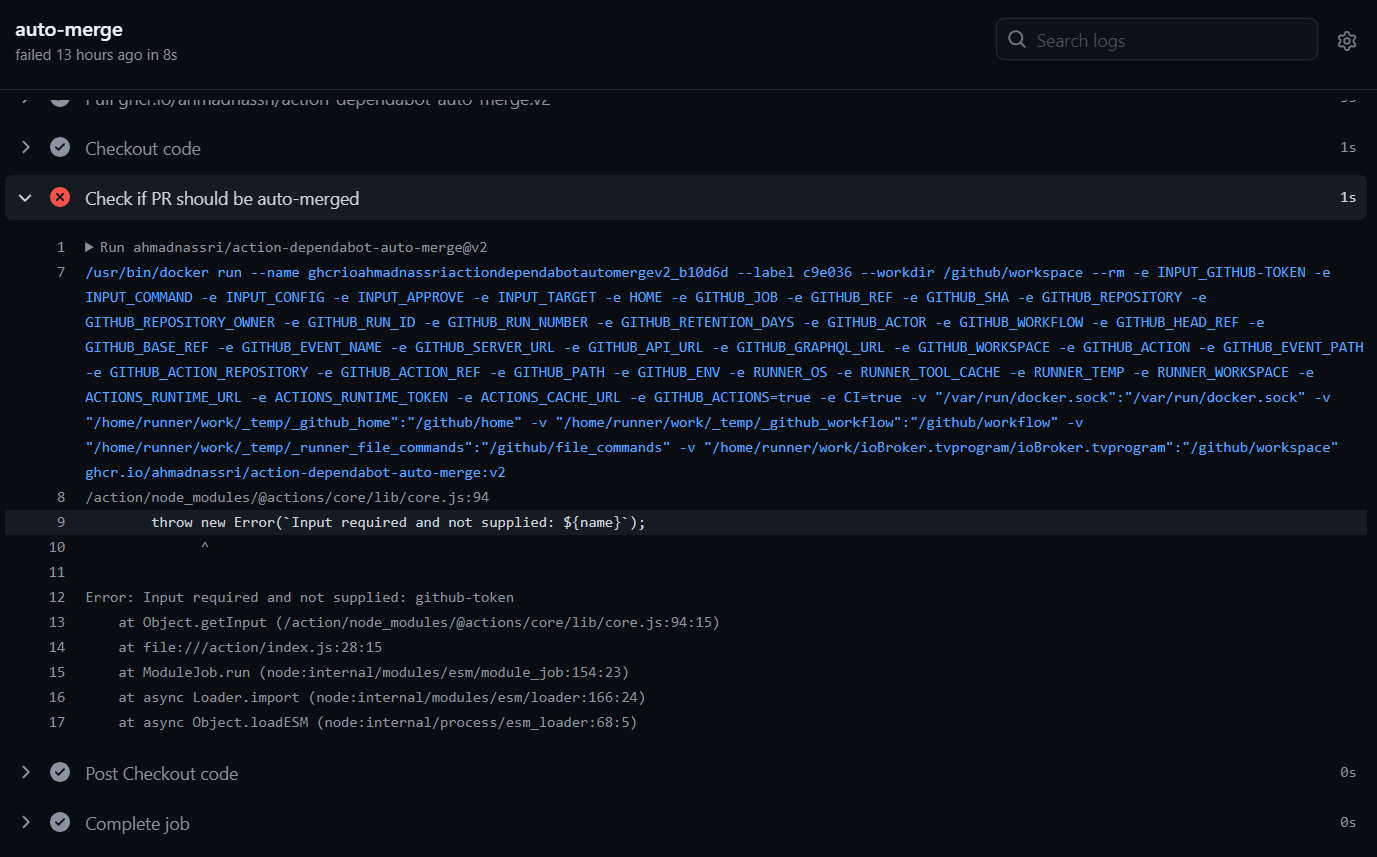
Task: Expand the Complete job step
Action: [26, 823]
